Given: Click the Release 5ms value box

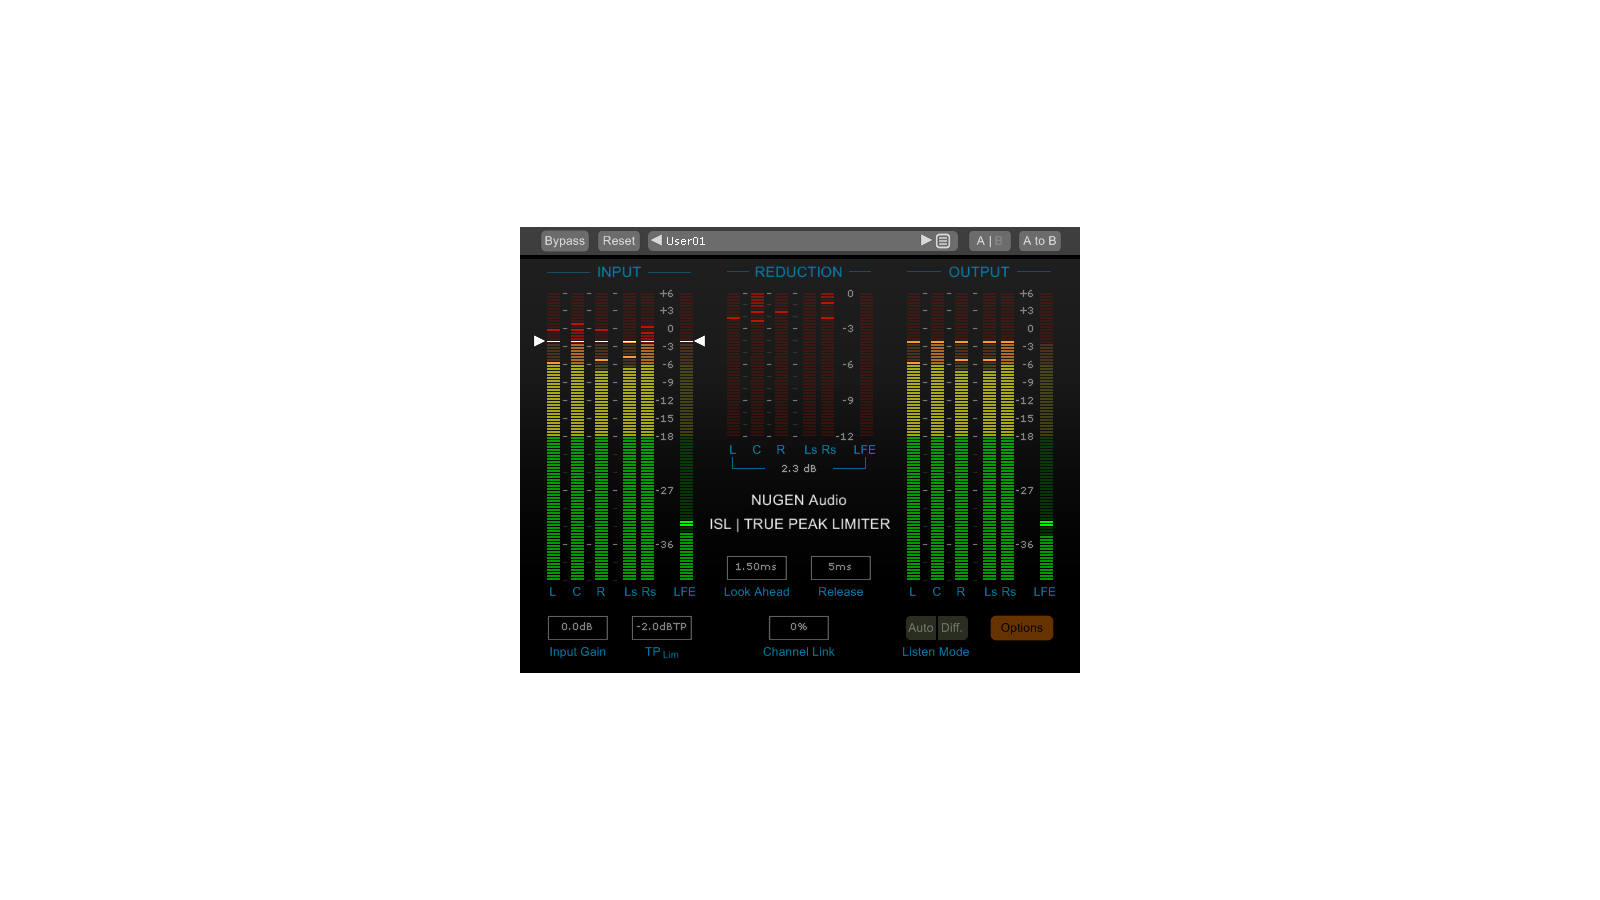Looking at the screenshot, I should [840, 567].
